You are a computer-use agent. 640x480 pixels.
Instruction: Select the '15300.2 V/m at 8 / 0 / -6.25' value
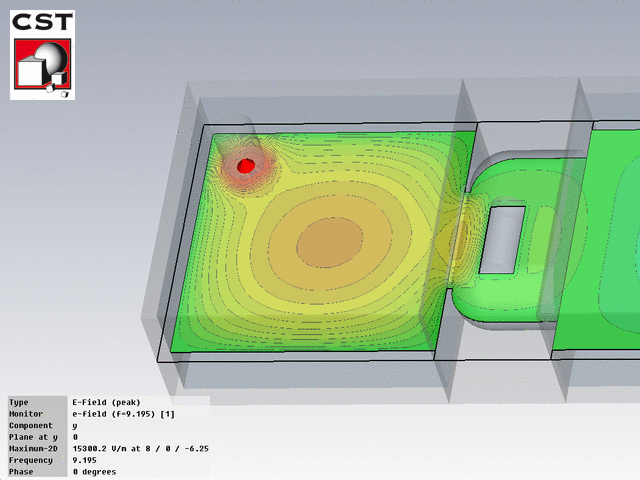(x=140, y=449)
